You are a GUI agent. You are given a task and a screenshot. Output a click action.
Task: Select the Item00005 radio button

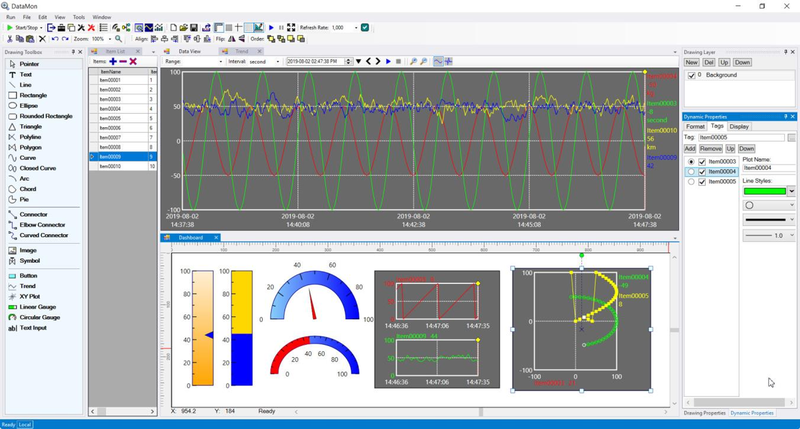(x=691, y=182)
